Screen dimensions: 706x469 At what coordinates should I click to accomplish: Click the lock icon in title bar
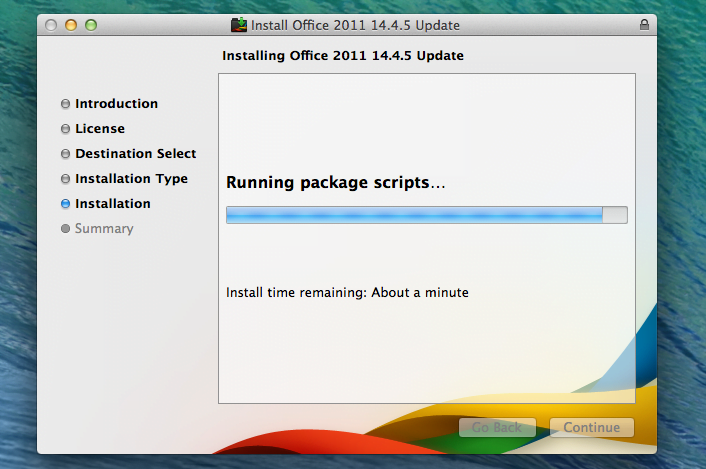pyautogui.click(x=643, y=24)
